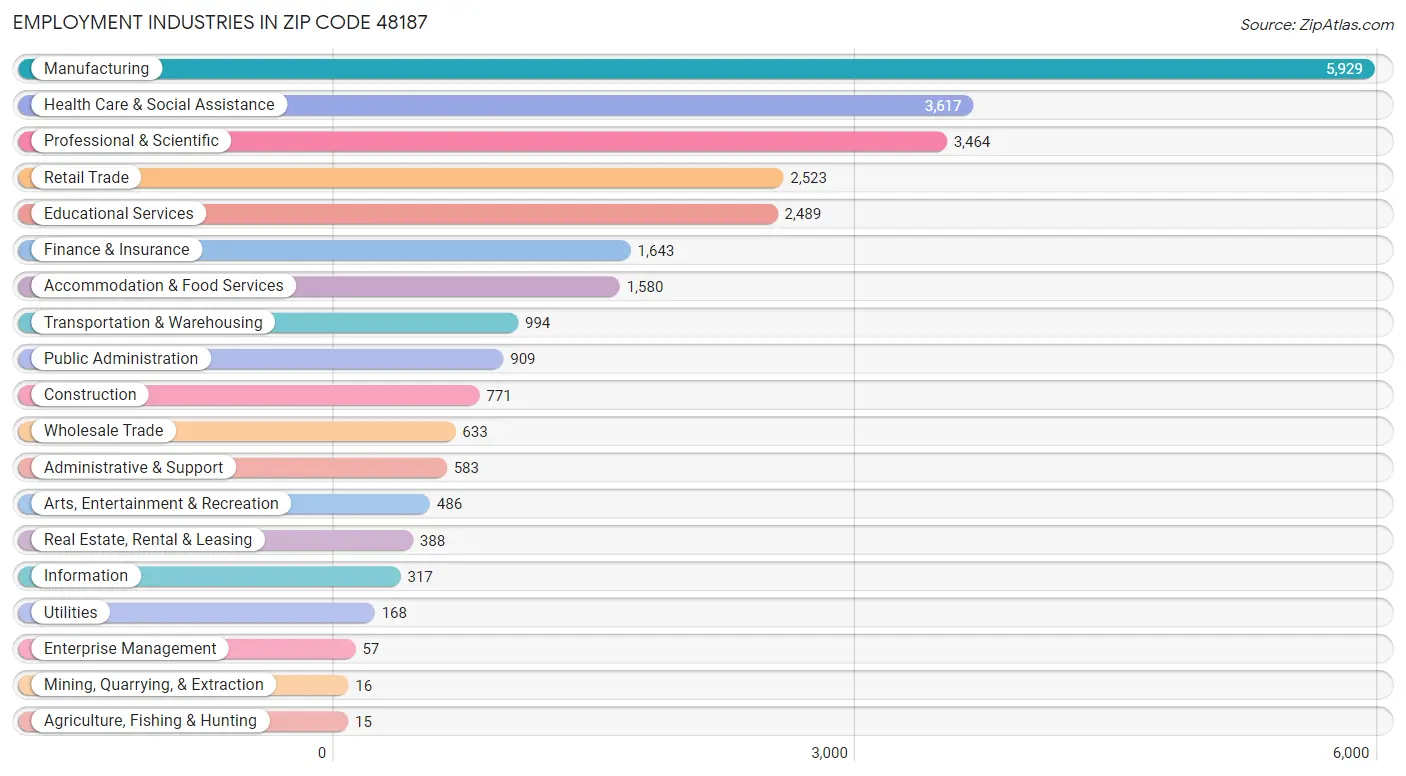Select the 57 Enterprise Management value

pos(371,649)
